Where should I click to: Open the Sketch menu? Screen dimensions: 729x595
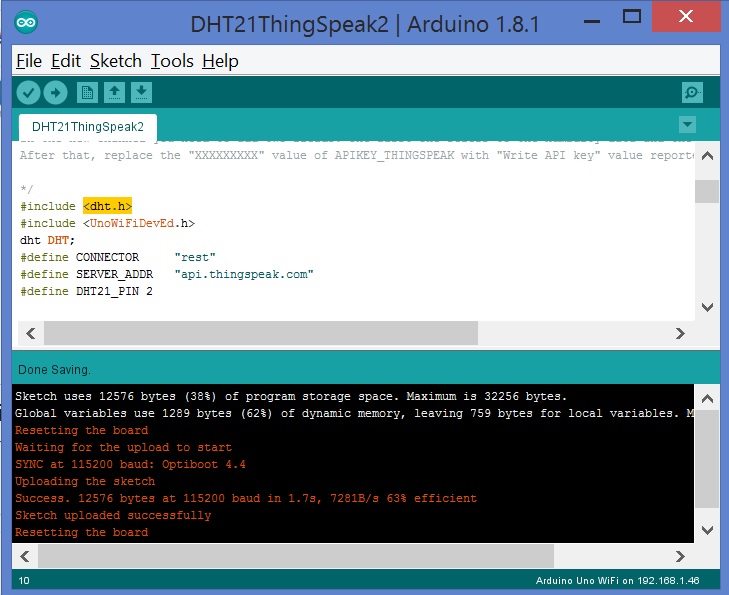point(116,61)
